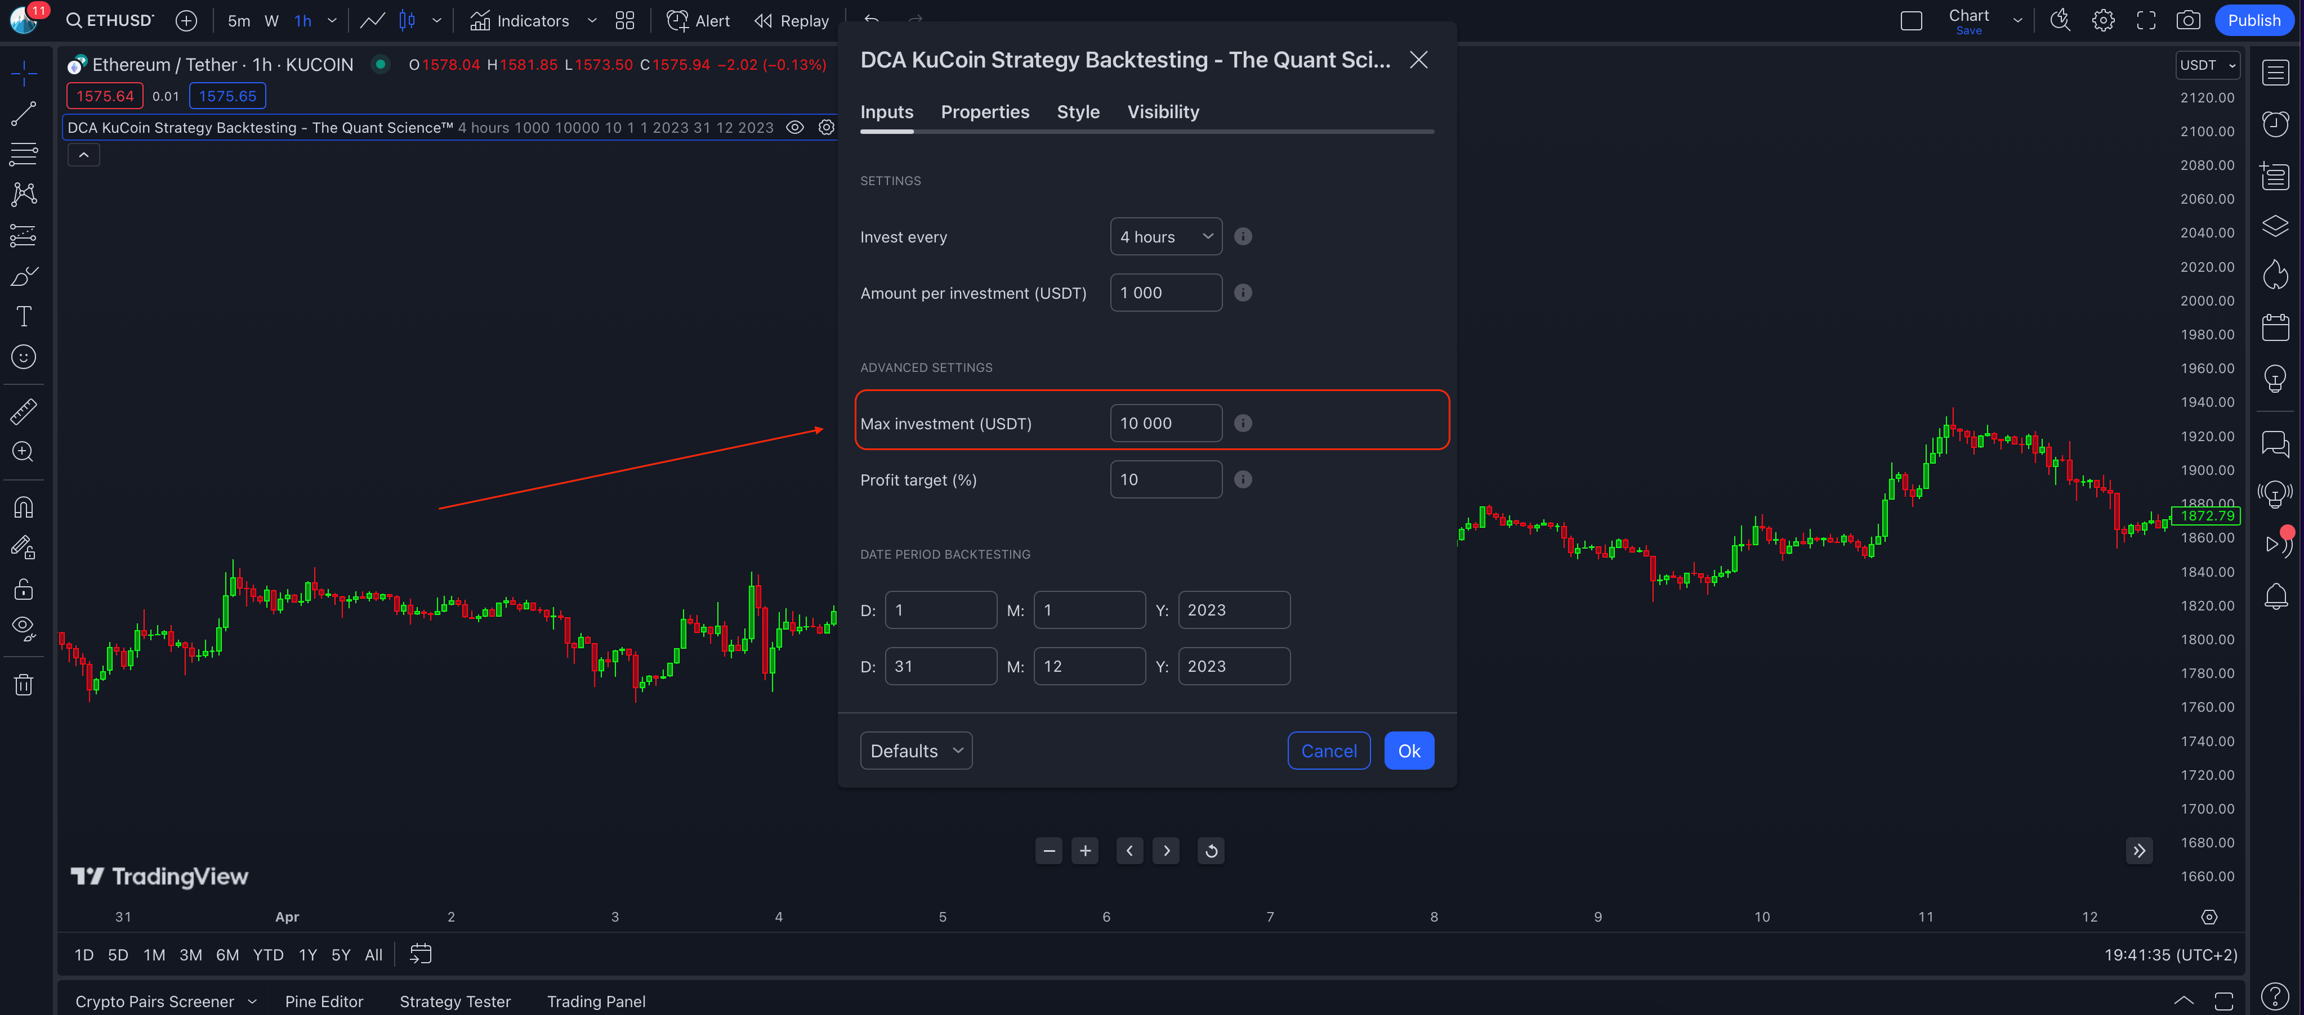Open the USDT currency dropdown

click(x=2207, y=65)
